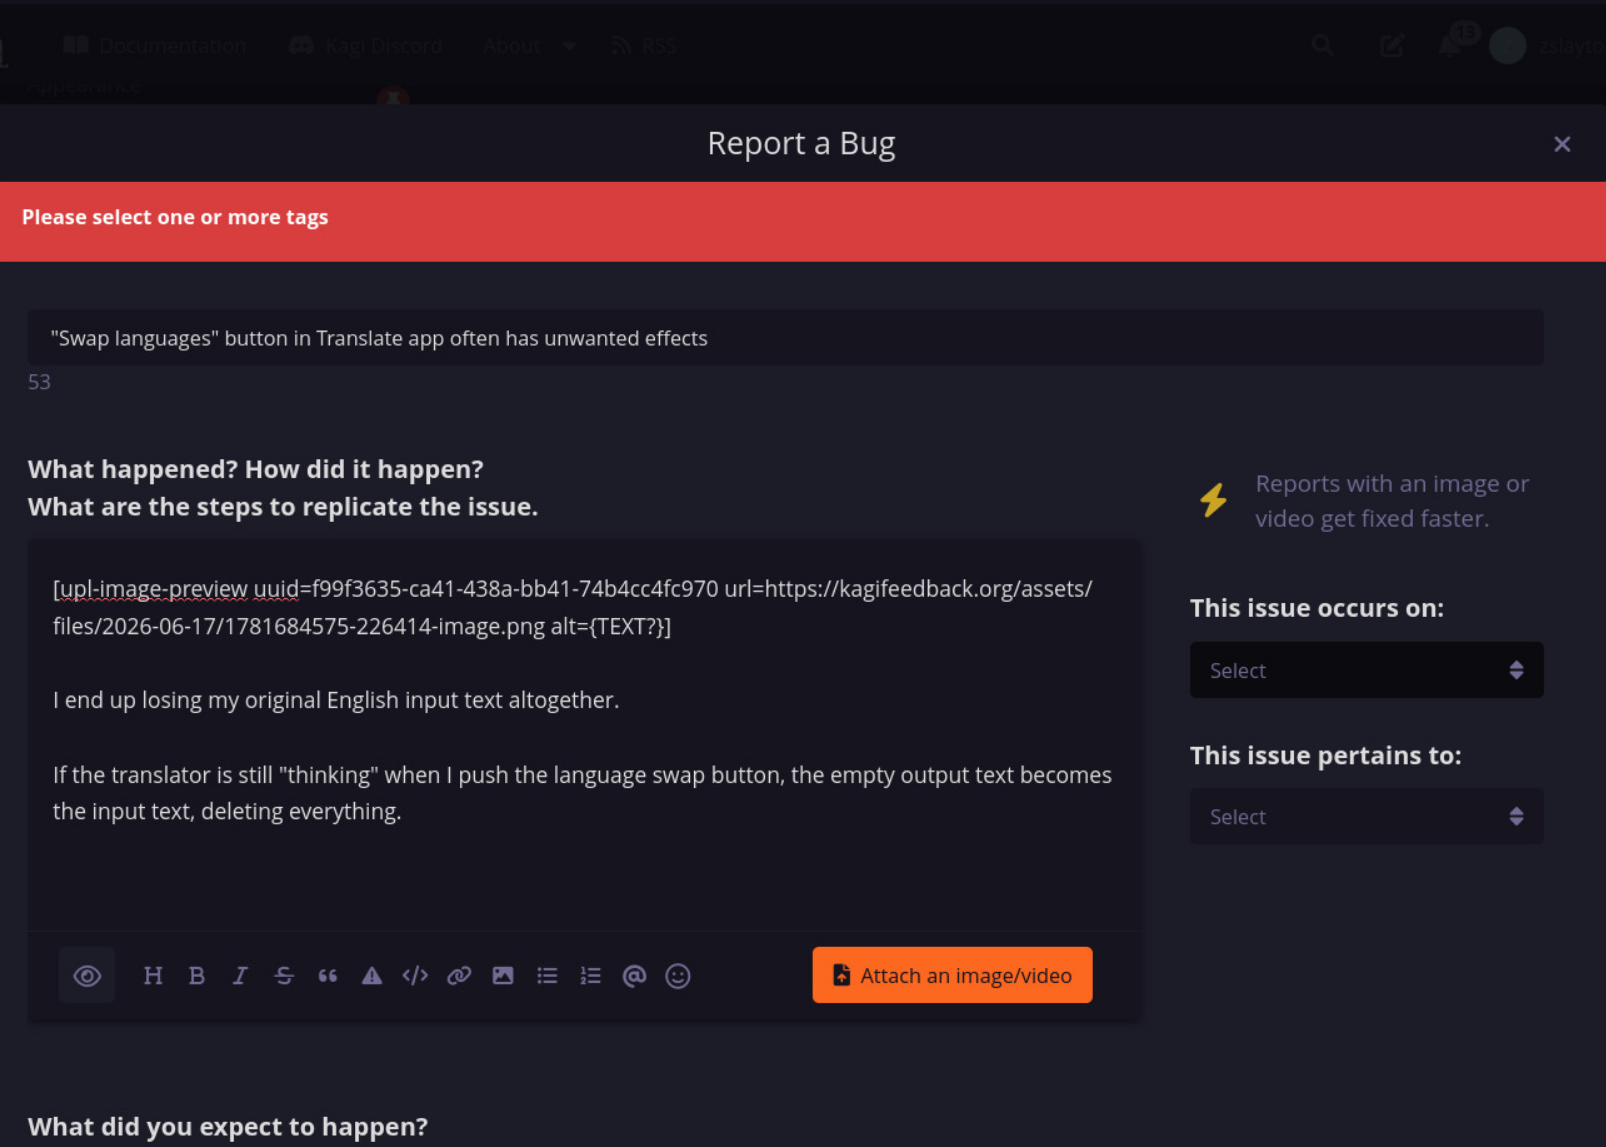Screen dimensions: 1606x1147
Task: Toggle the preview eye button in editor
Action: [87, 975]
